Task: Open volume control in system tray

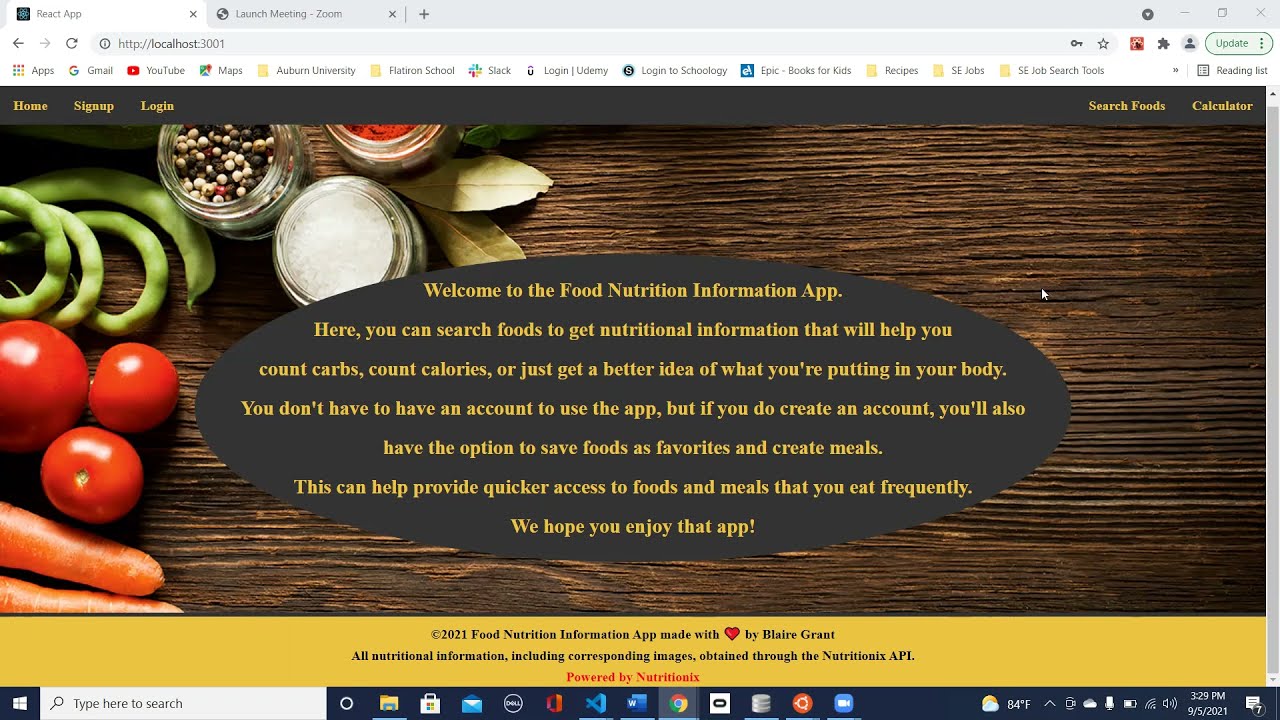Action: 1170,703
